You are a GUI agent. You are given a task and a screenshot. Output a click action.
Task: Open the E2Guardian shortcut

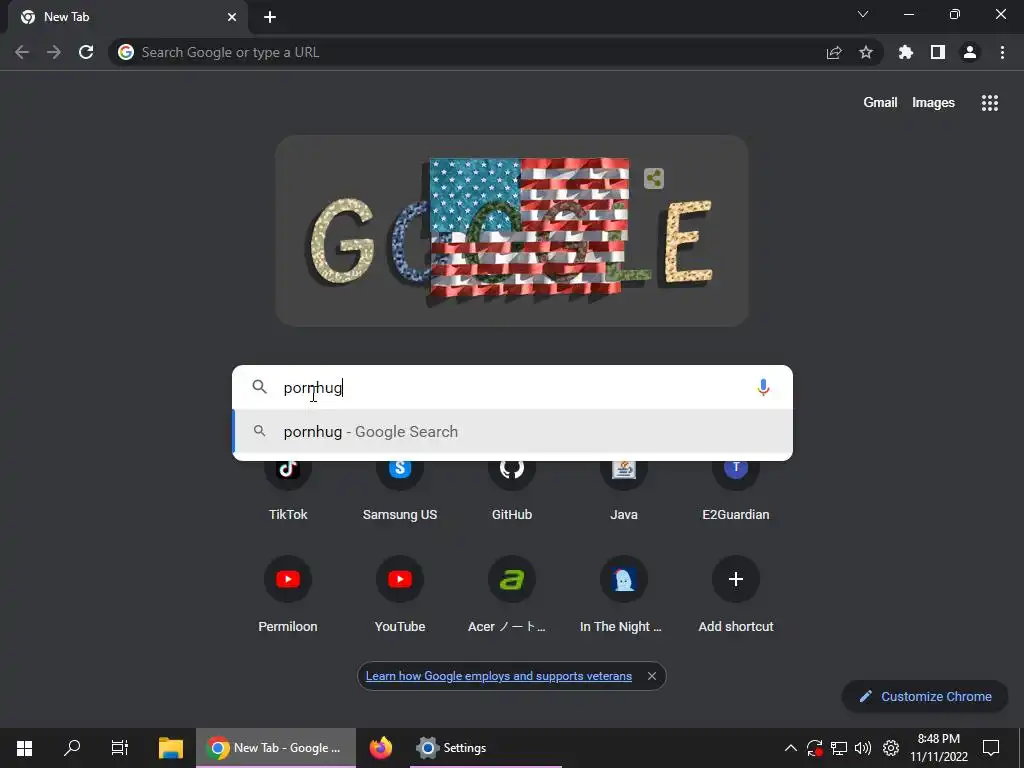[735, 489]
